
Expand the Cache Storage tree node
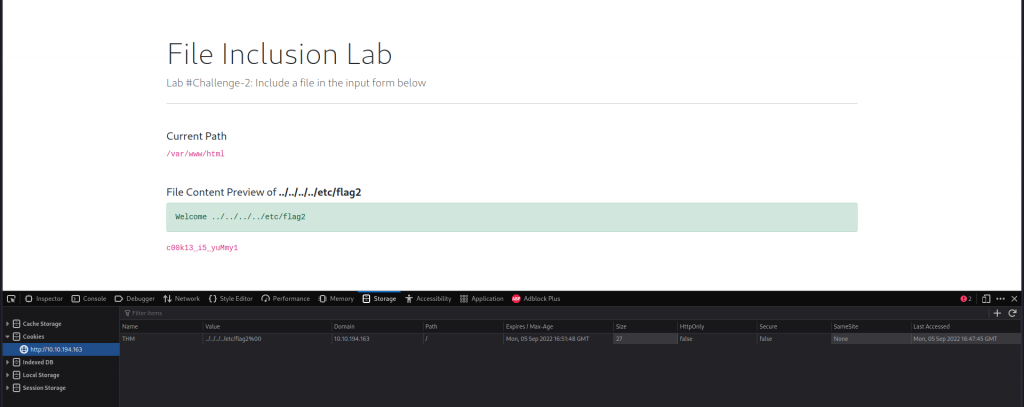(x=7, y=324)
